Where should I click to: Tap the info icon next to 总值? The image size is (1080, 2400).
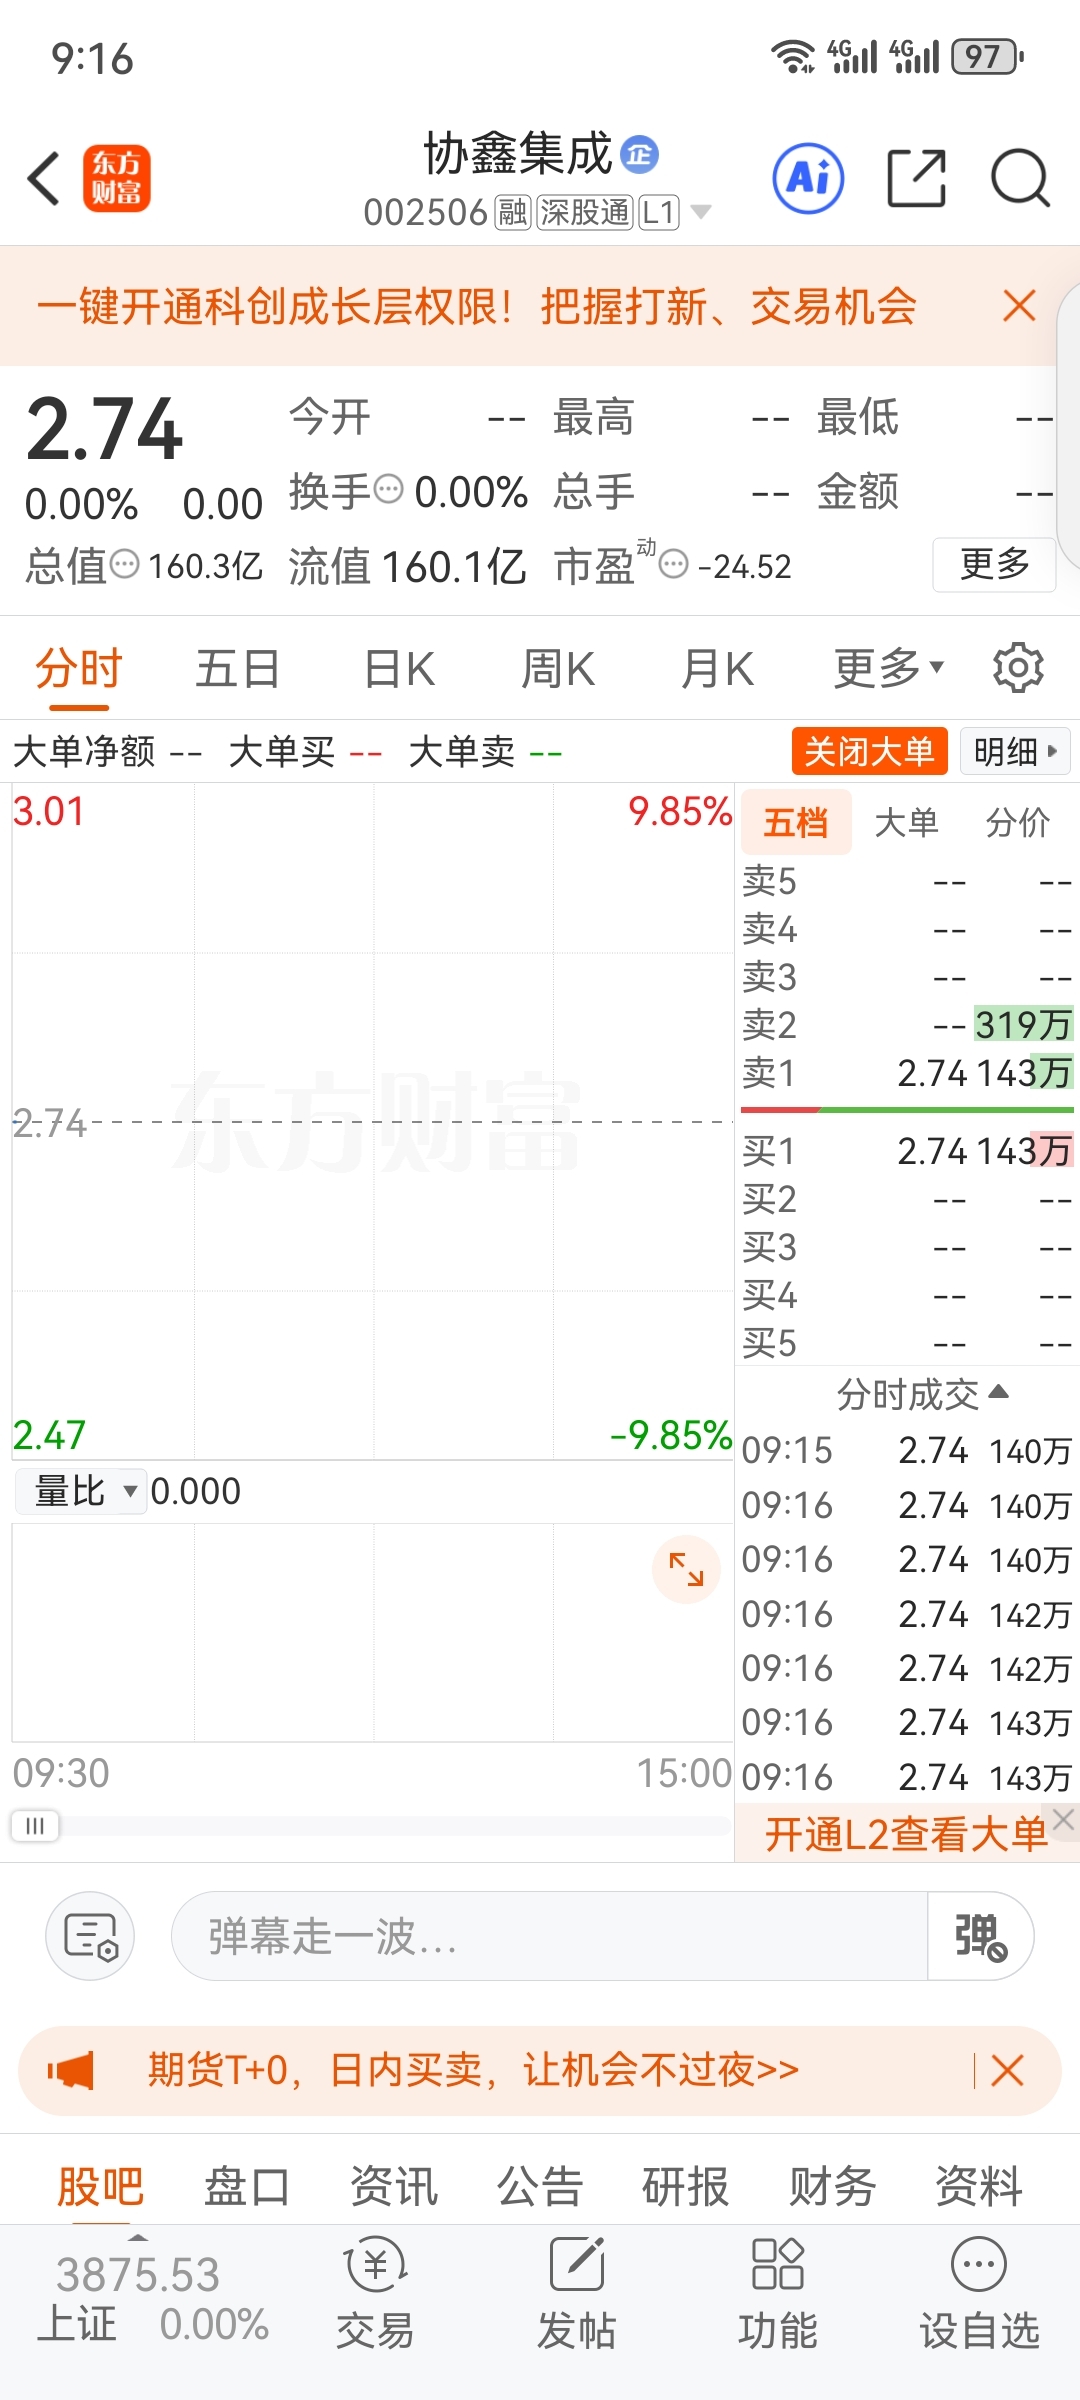[124, 565]
